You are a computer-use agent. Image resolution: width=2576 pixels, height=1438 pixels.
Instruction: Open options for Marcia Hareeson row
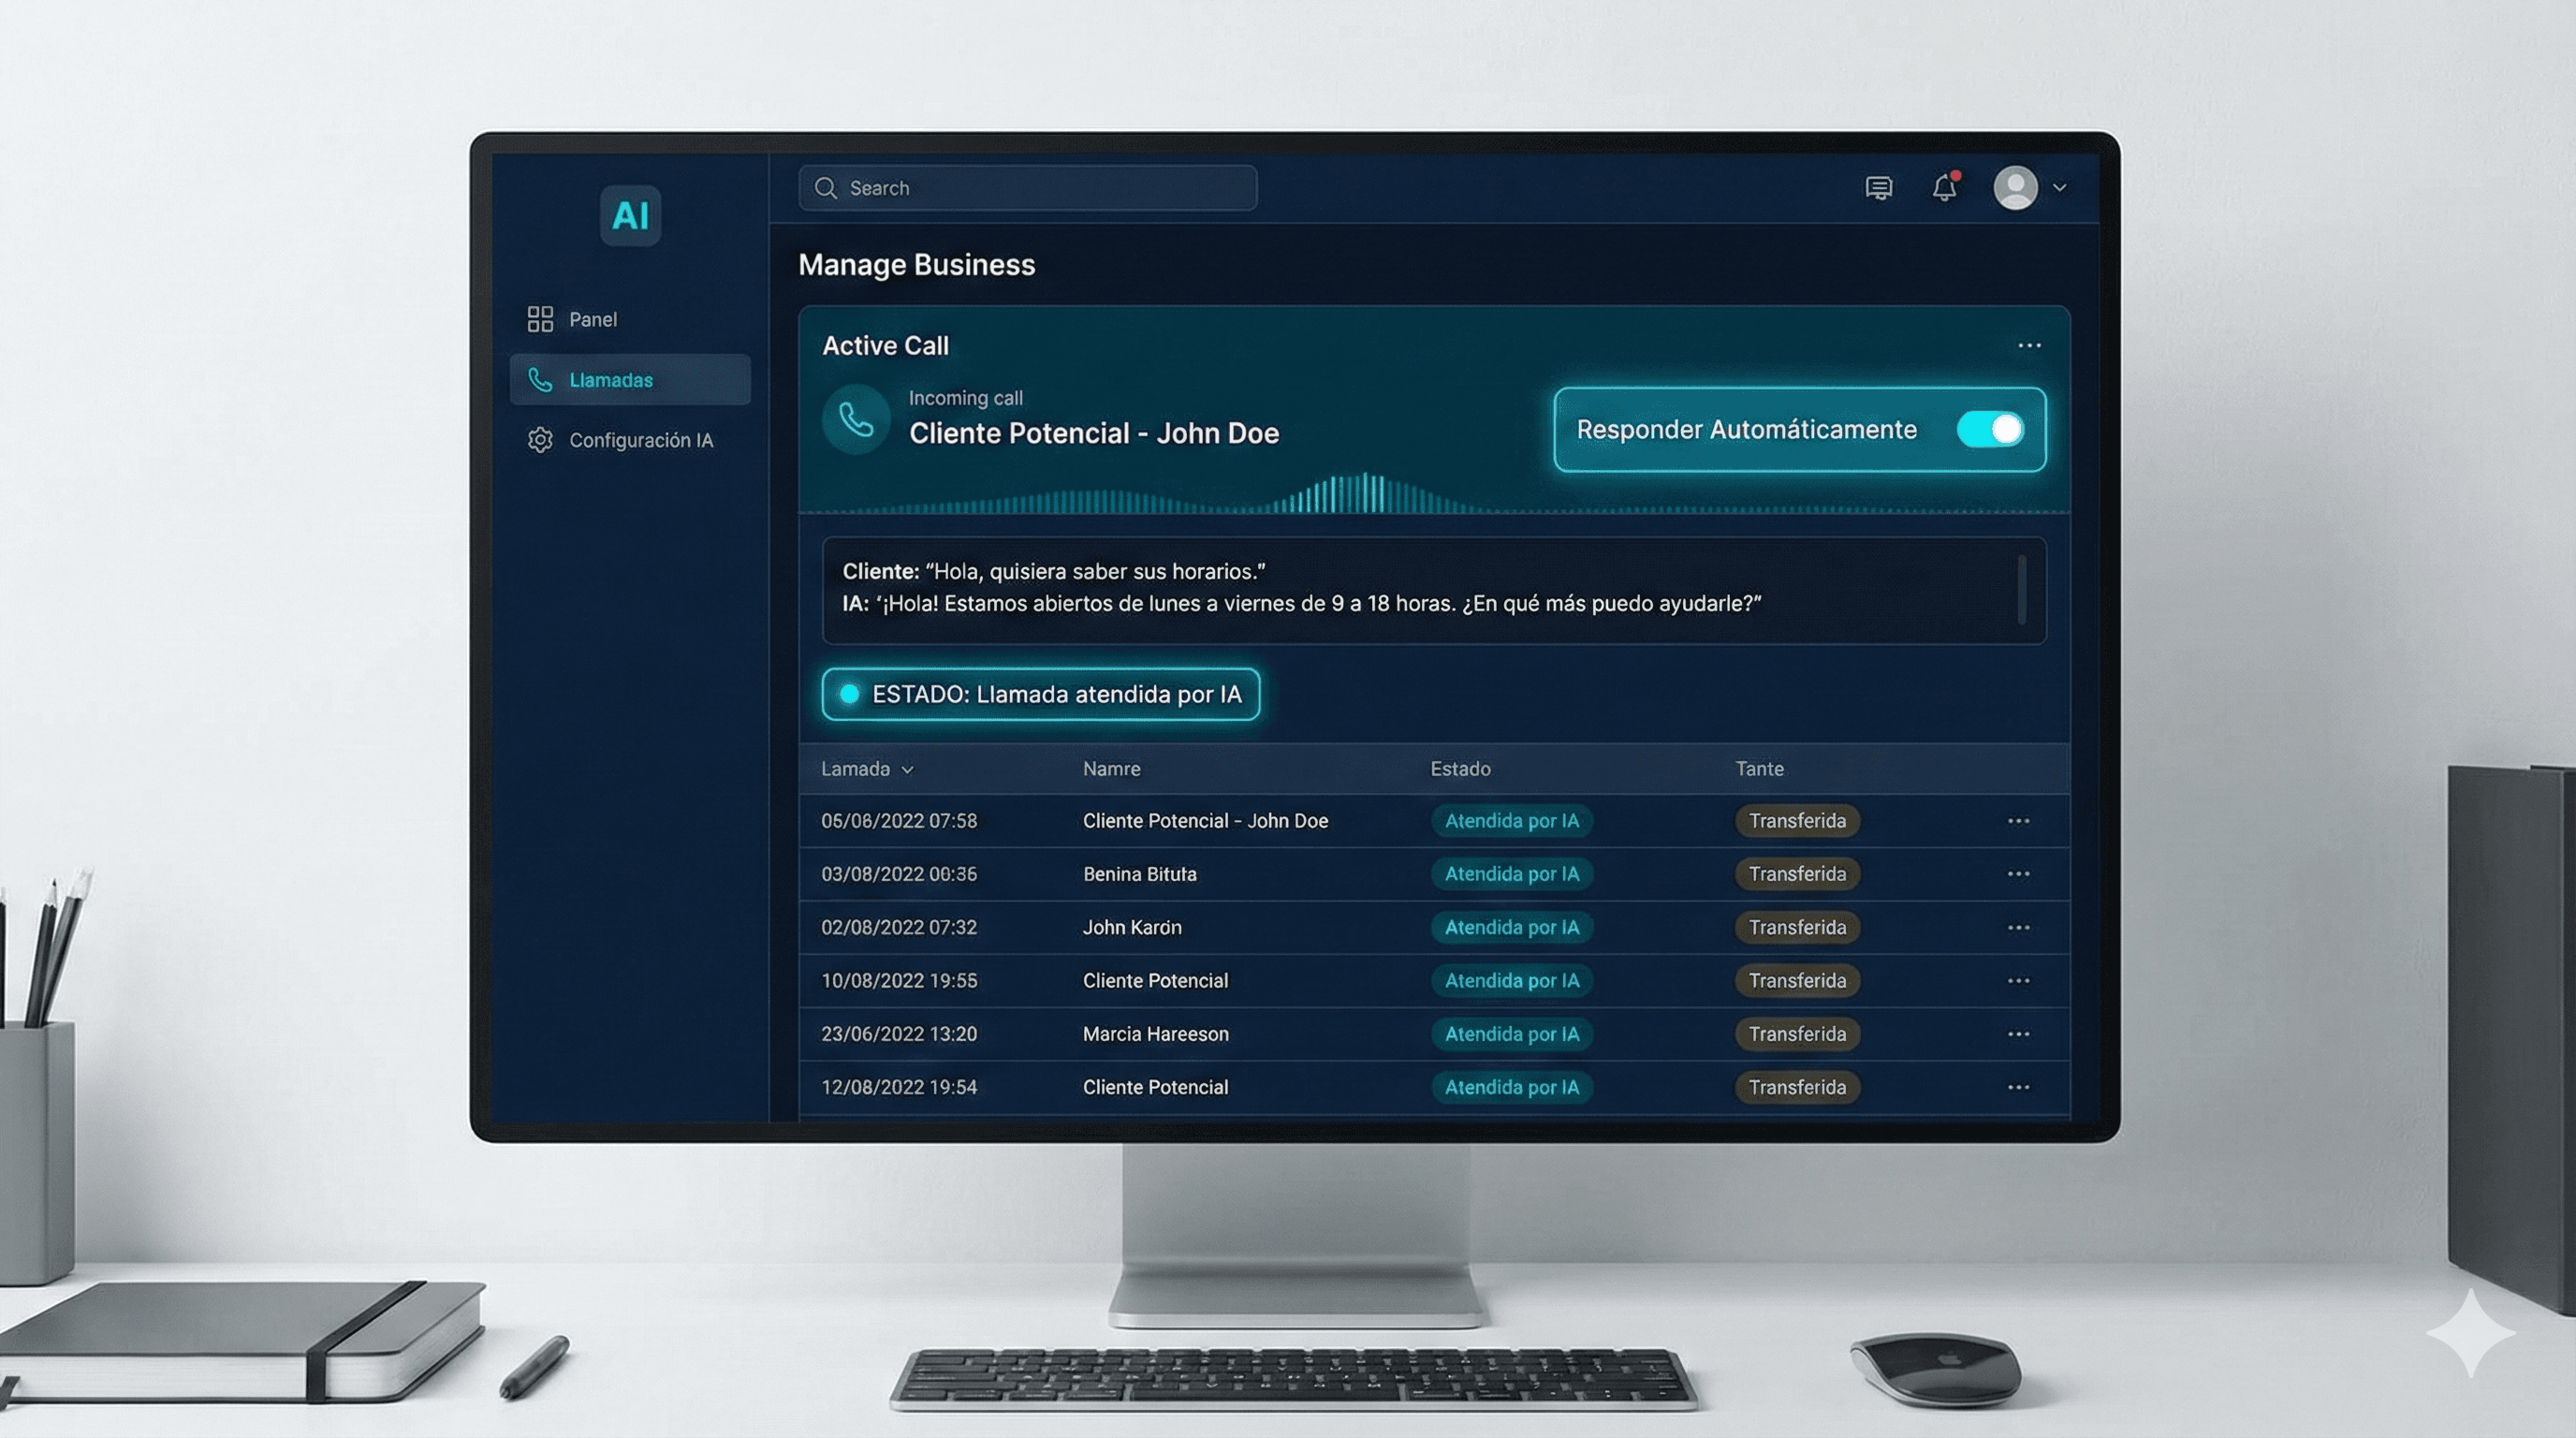(x=2018, y=1034)
